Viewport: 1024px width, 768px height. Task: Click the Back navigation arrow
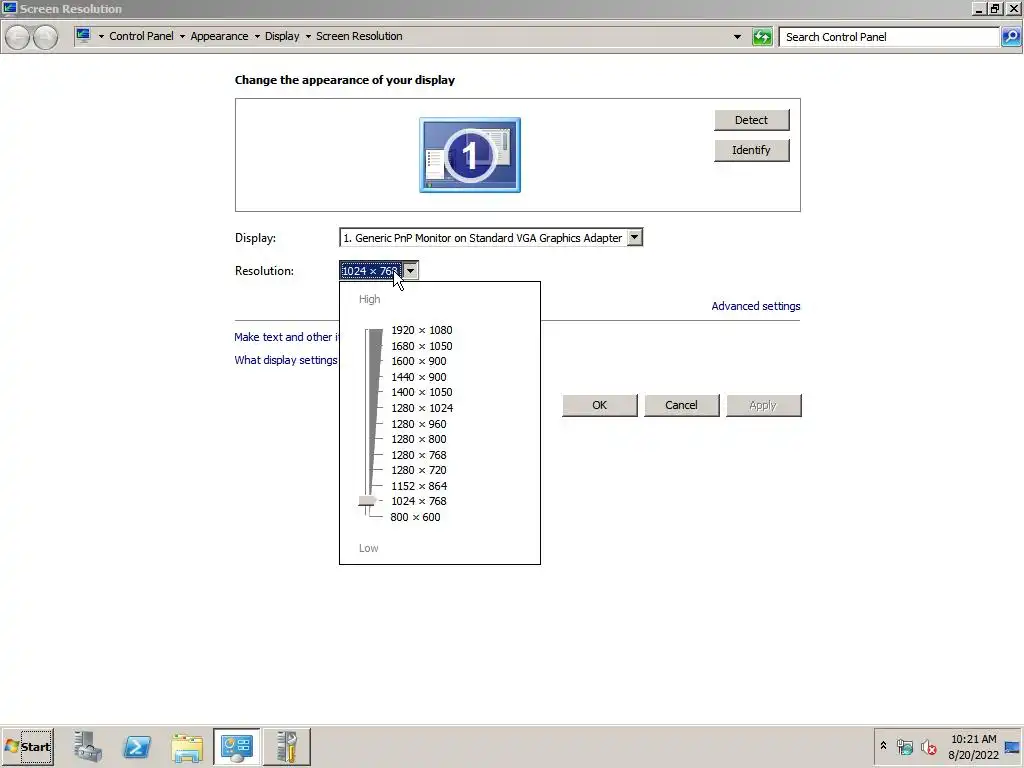(x=18, y=37)
